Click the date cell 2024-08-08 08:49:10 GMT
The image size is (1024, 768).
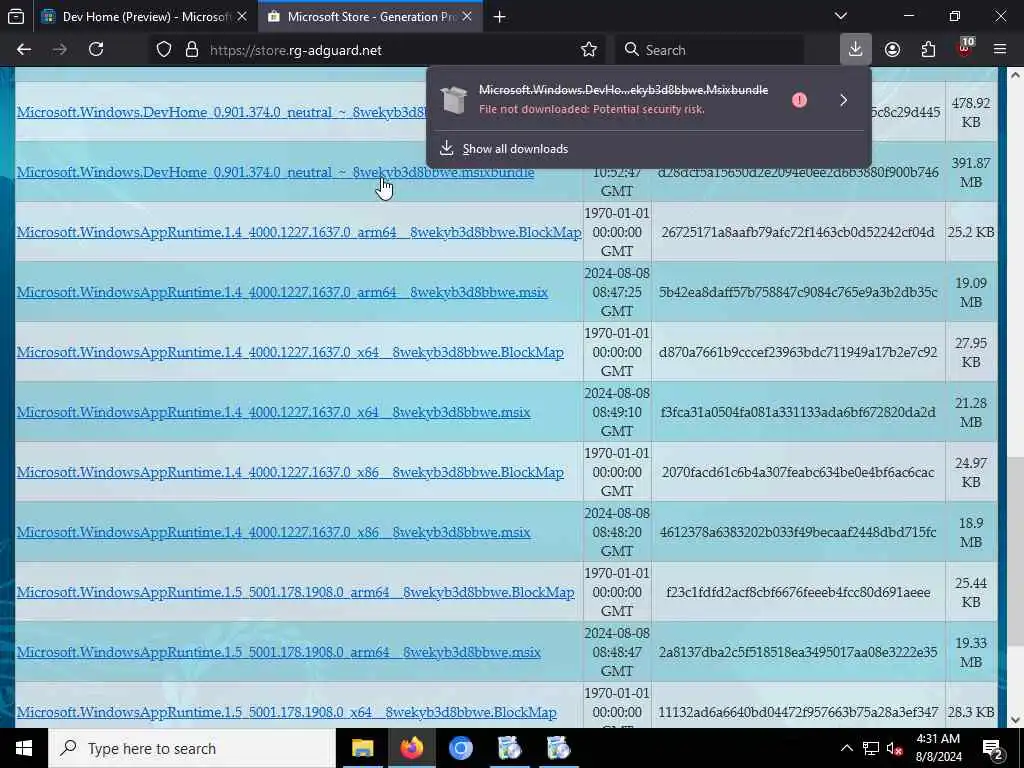(x=616, y=412)
